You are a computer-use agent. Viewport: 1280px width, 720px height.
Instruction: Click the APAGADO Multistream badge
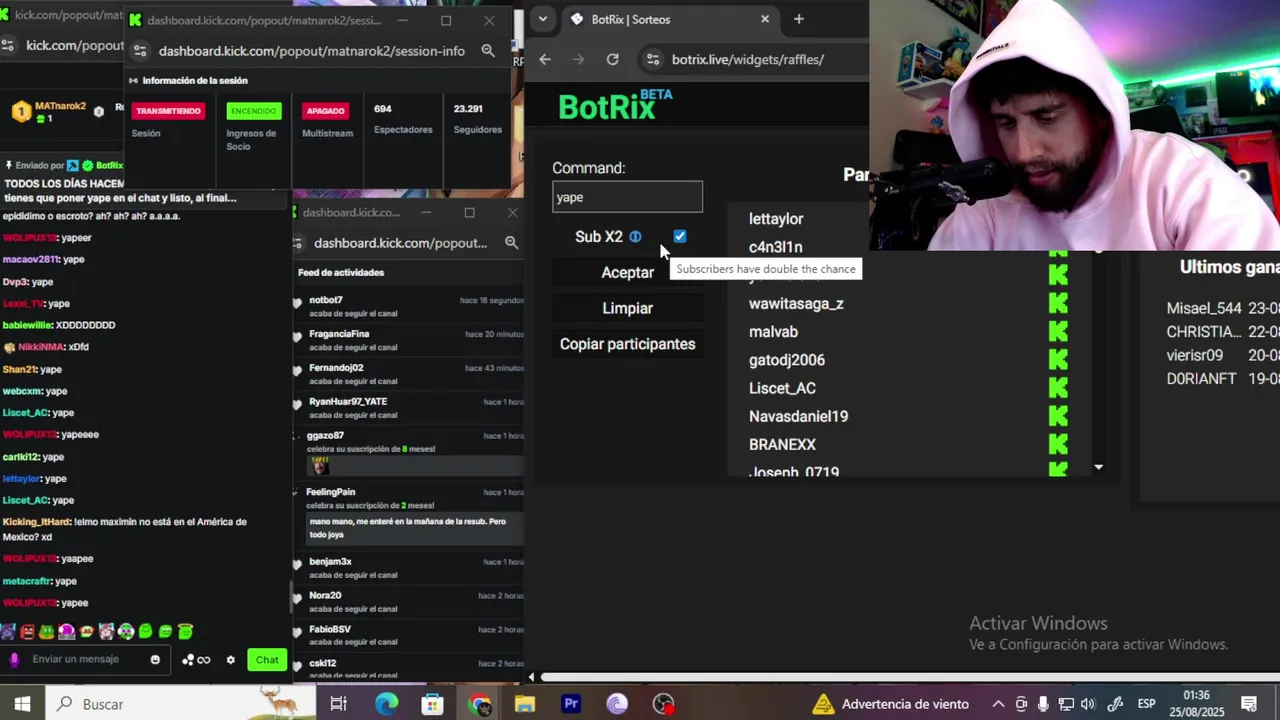pos(326,111)
